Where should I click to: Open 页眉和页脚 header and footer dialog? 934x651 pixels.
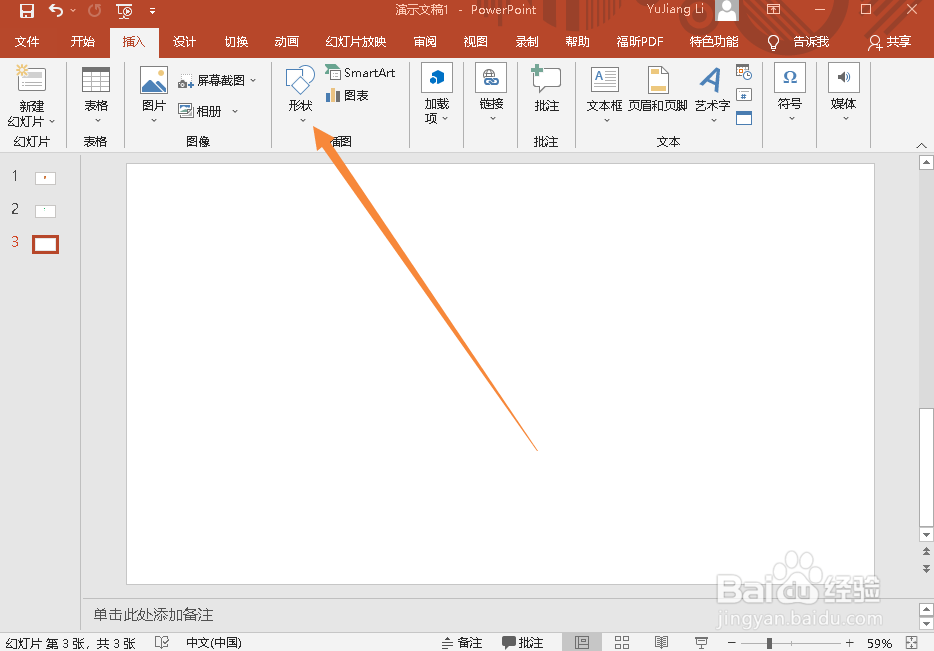pos(658,89)
